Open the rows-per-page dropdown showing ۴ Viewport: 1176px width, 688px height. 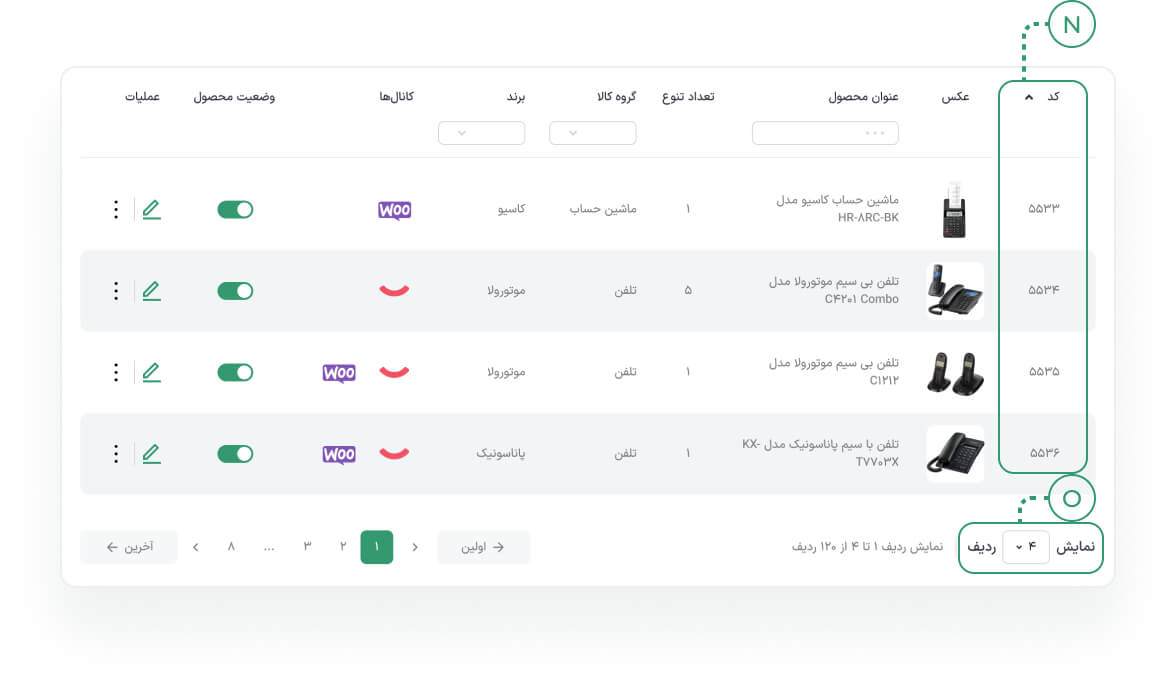pyautogui.click(x=1025, y=547)
